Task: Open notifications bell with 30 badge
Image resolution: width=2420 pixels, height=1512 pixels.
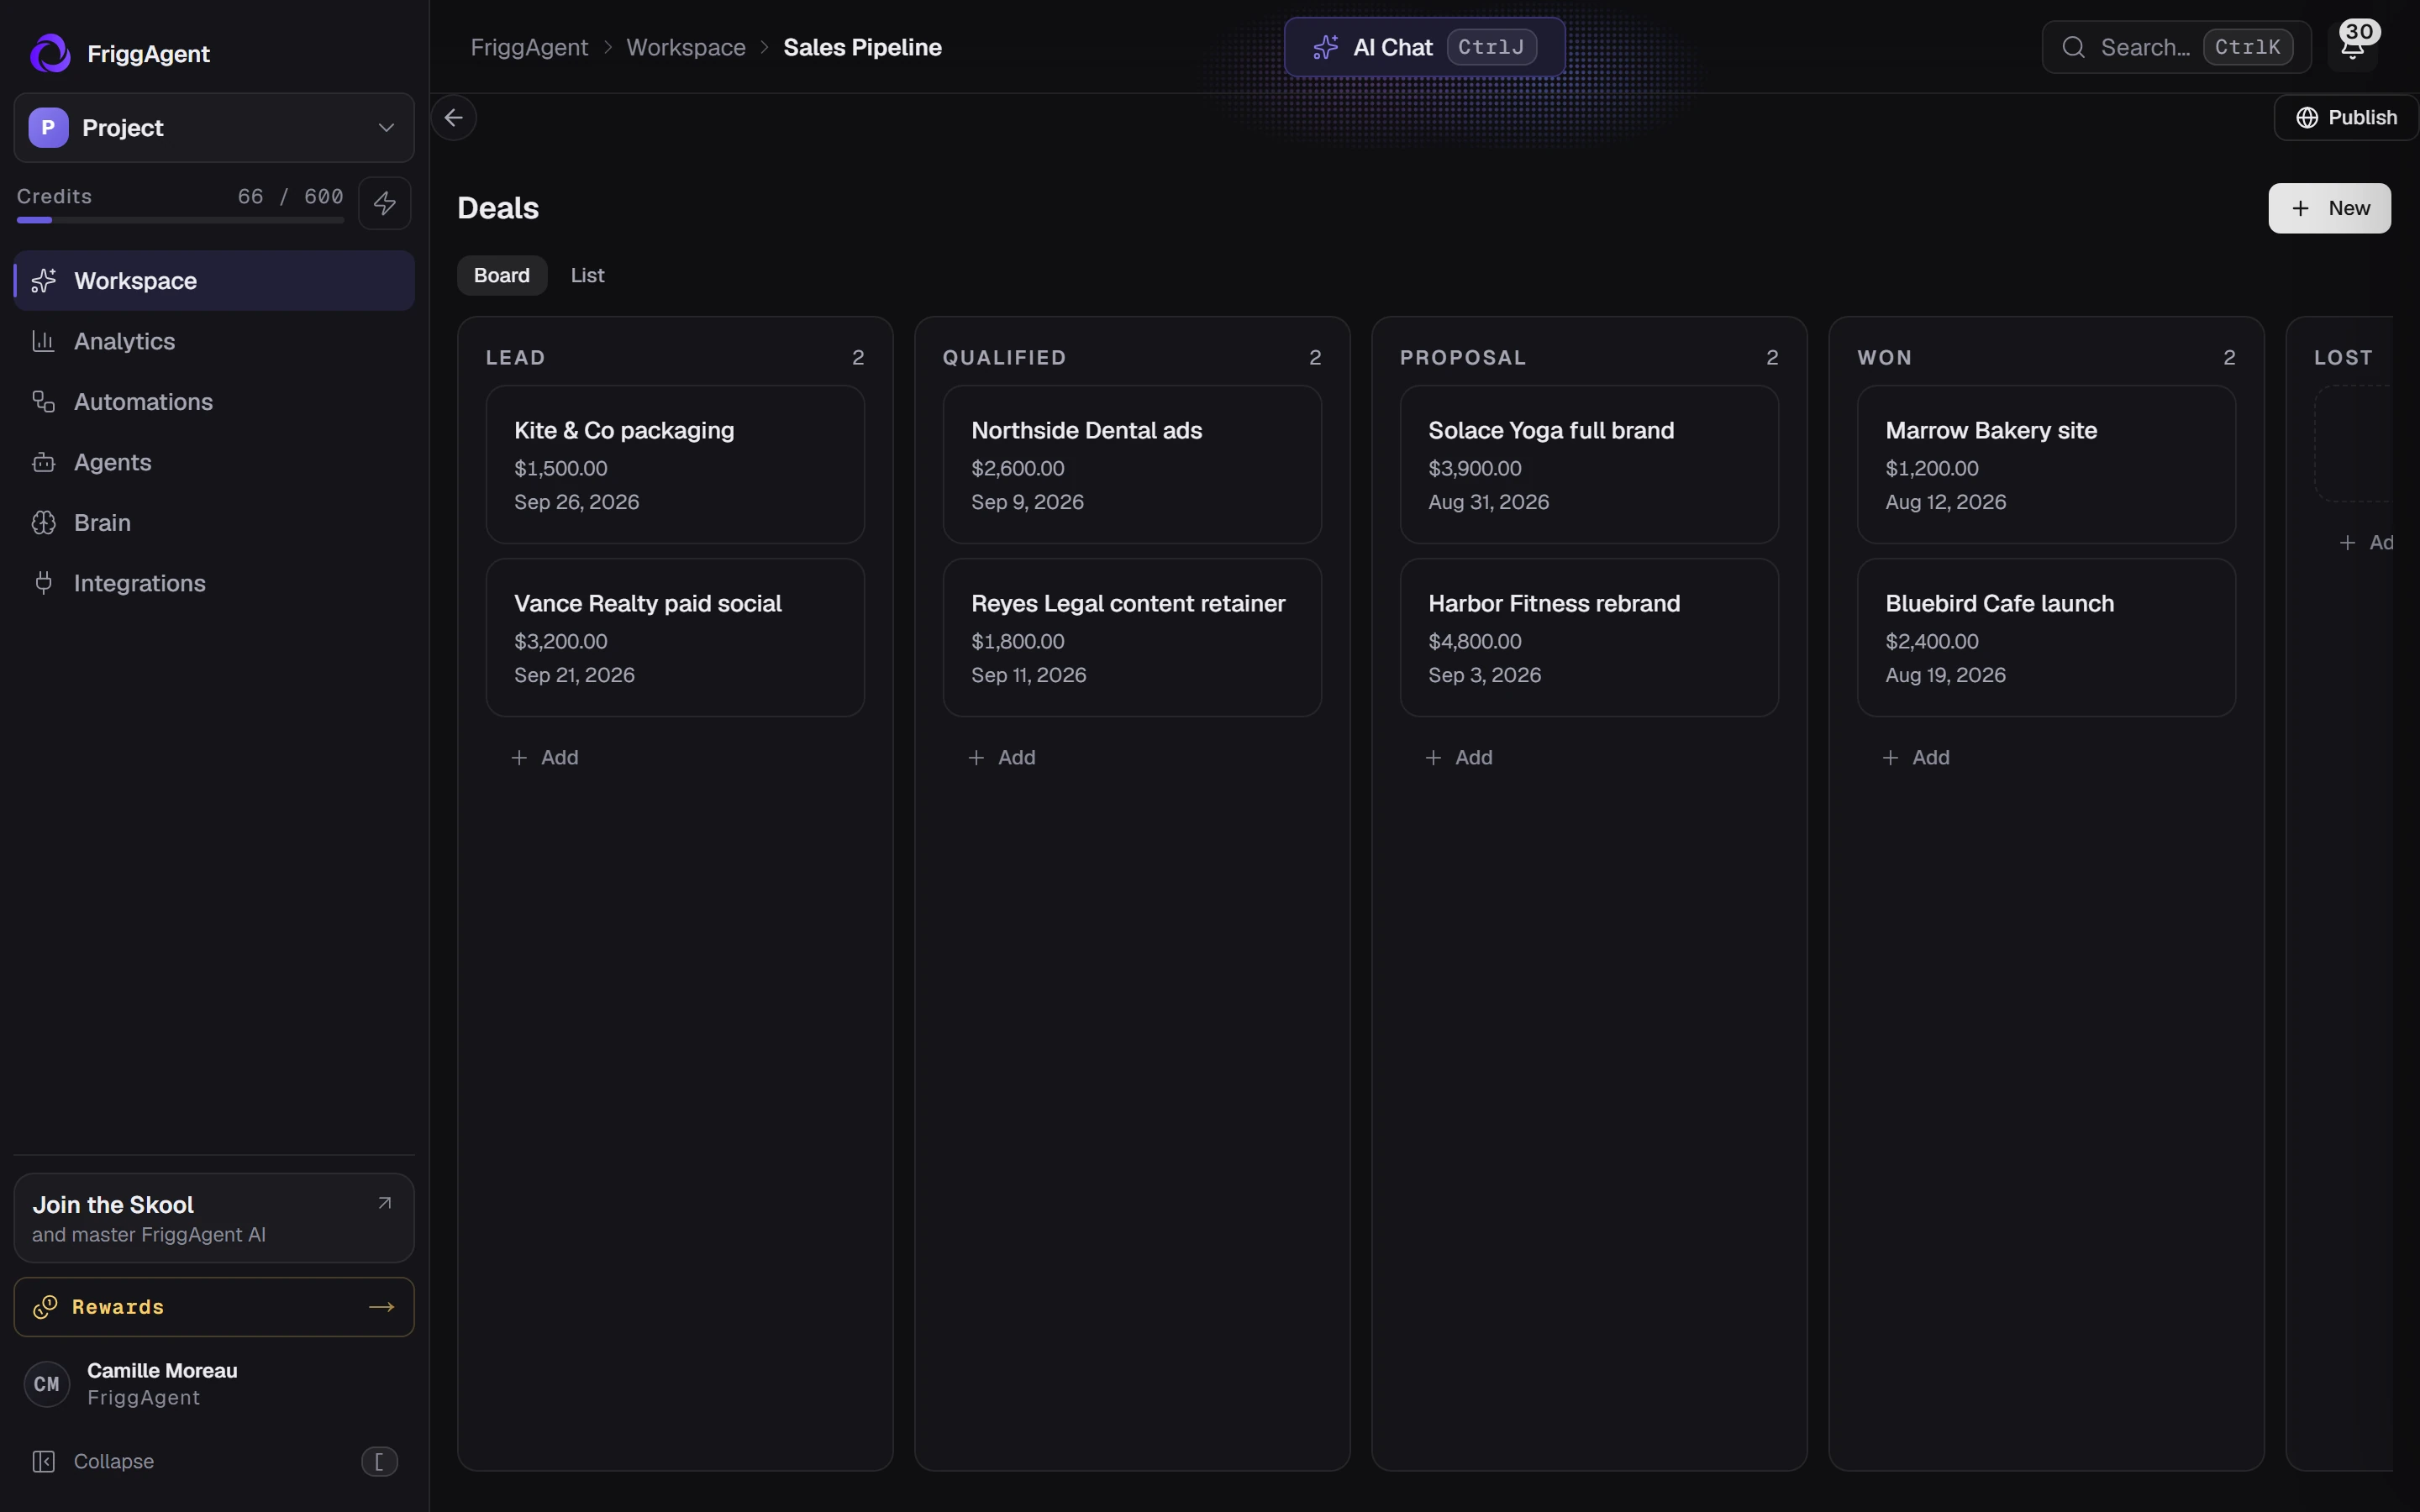Action: 2353,46
